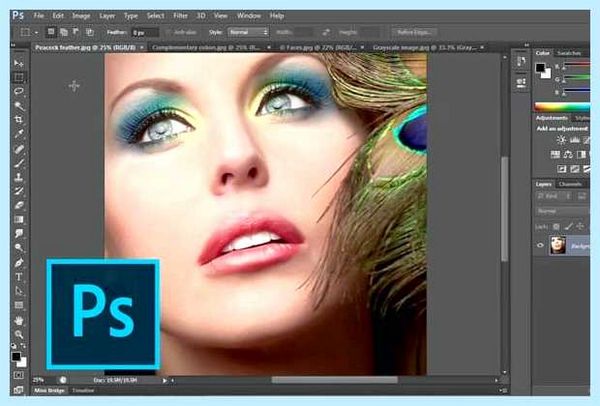600x406 pixels.
Task: Select the Path Selection tool
Action: (18, 291)
